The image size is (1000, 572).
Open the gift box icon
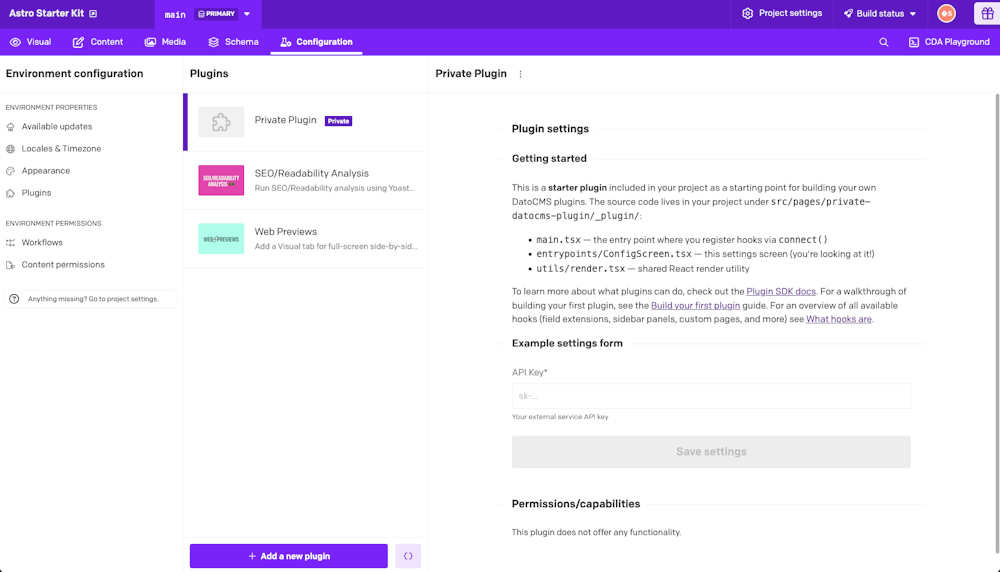click(984, 14)
